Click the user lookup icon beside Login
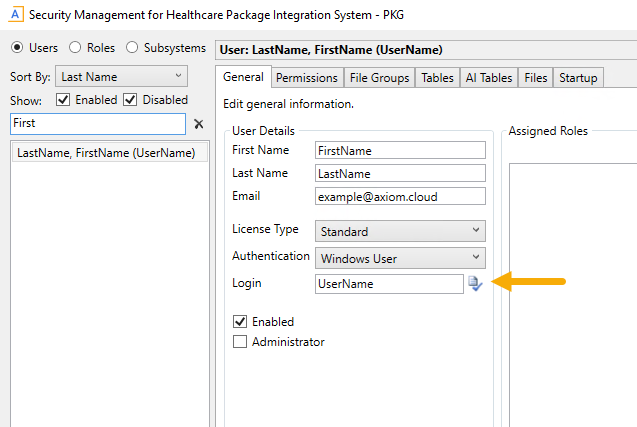The image size is (637, 427). click(x=475, y=284)
